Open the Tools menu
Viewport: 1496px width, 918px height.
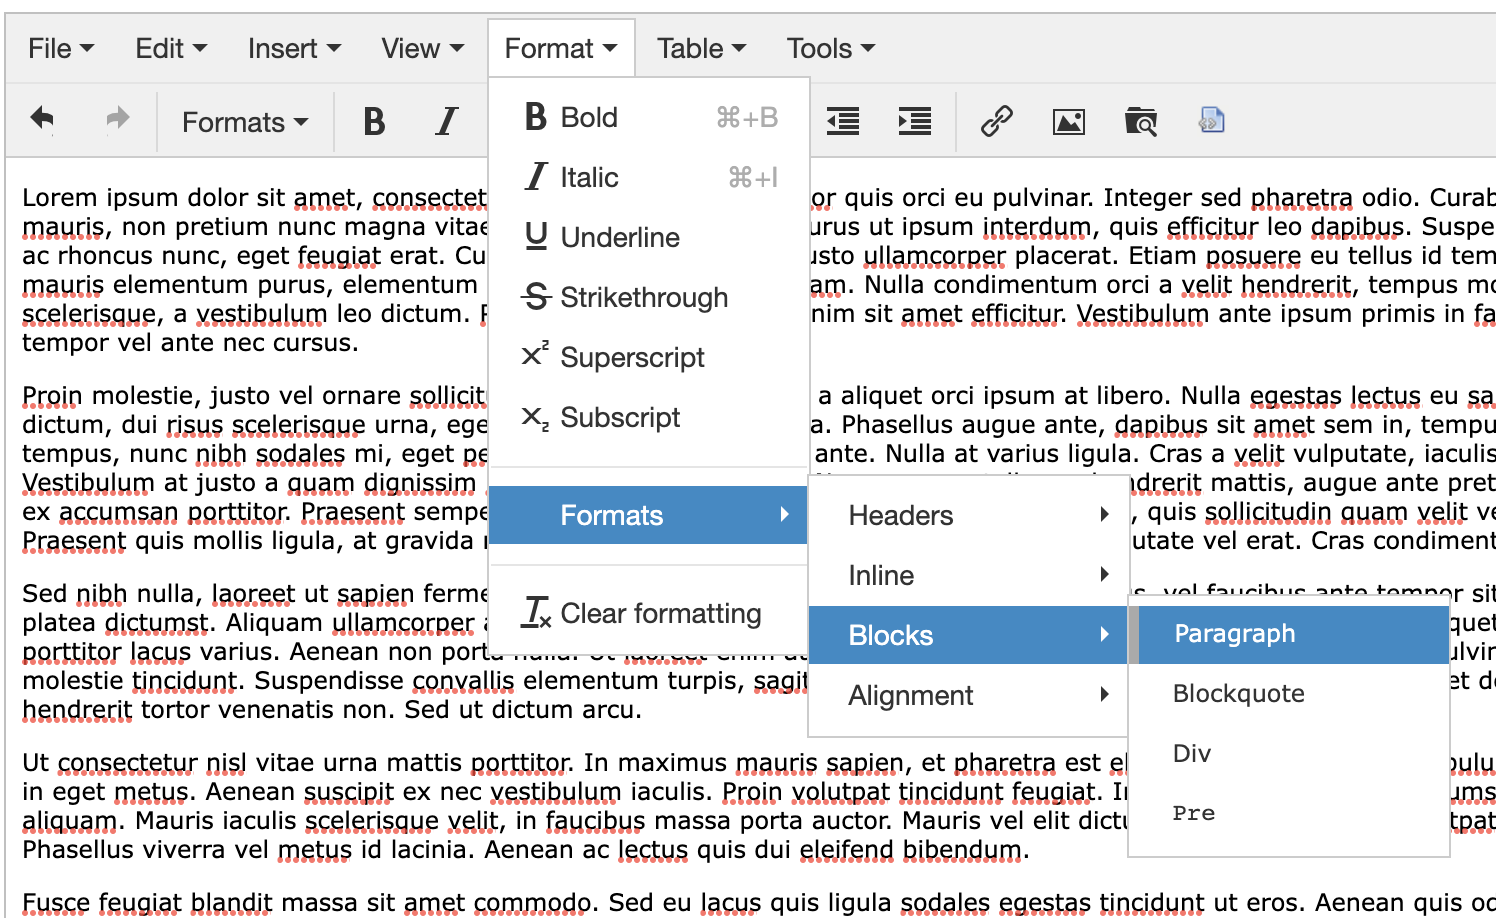point(830,48)
